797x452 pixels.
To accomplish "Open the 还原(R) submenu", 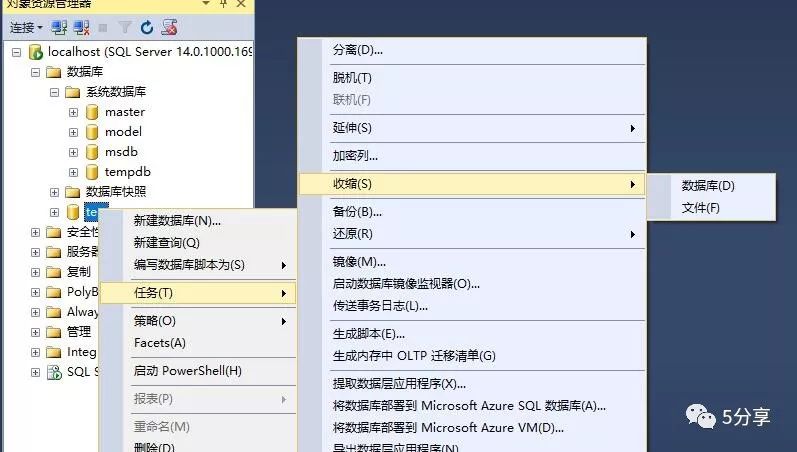I will pyautogui.click(x=472, y=234).
